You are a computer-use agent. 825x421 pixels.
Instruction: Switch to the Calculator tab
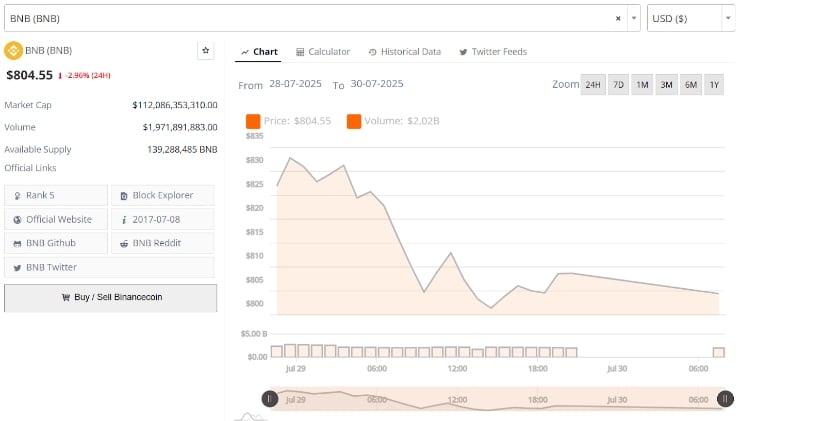[323, 52]
